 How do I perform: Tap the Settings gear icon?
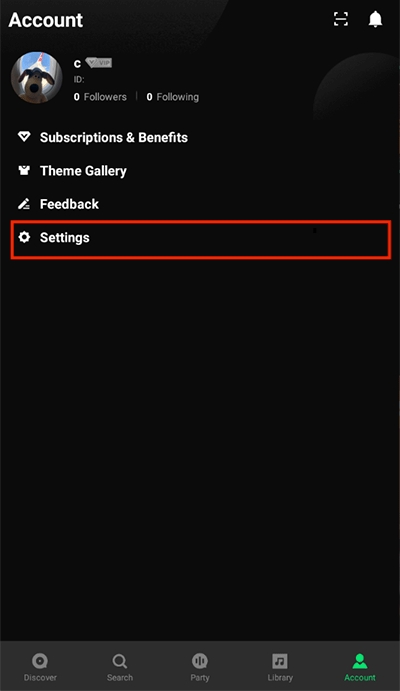coord(24,238)
